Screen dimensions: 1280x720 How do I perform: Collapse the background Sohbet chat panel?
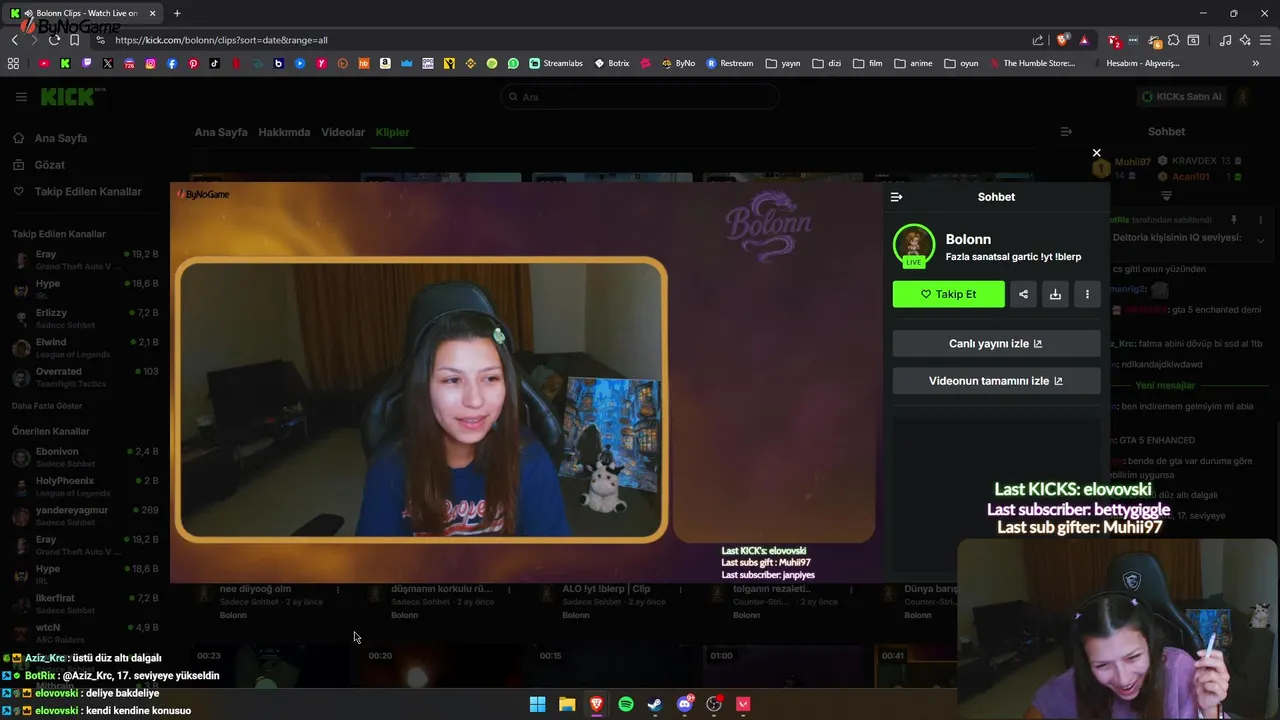coord(1066,131)
